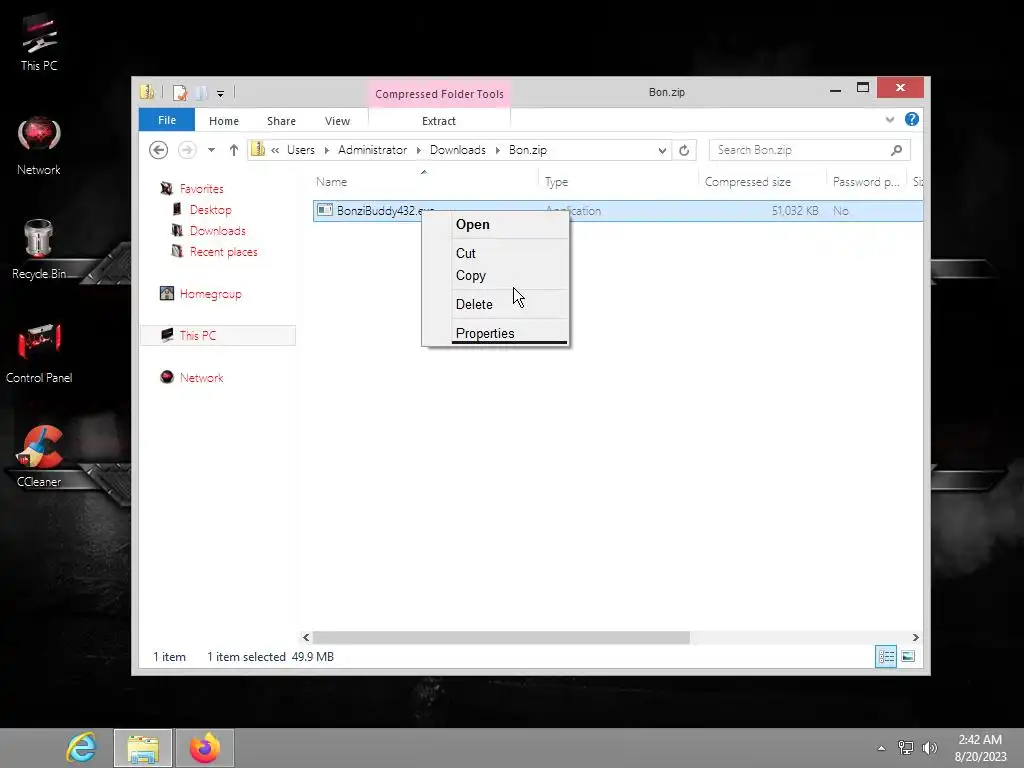Expand the ribbon with the chevron

coord(889,120)
